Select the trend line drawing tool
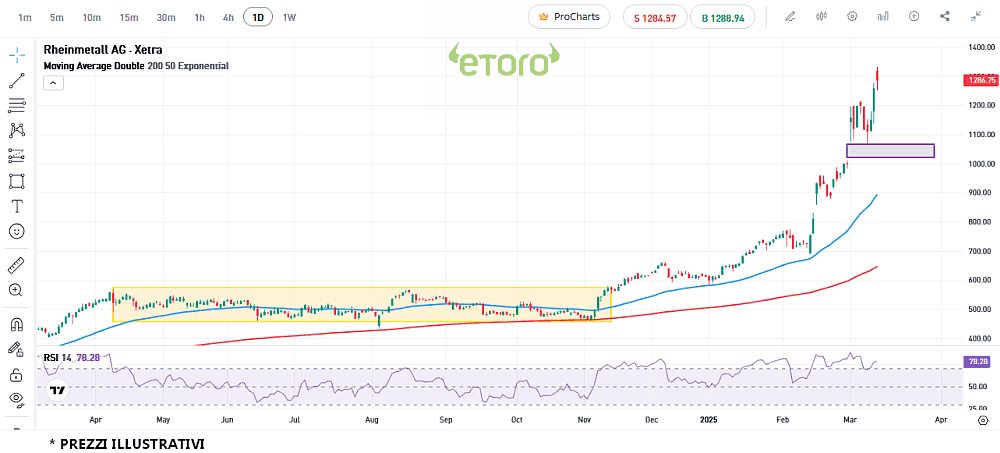The image size is (1000, 453). point(17,80)
